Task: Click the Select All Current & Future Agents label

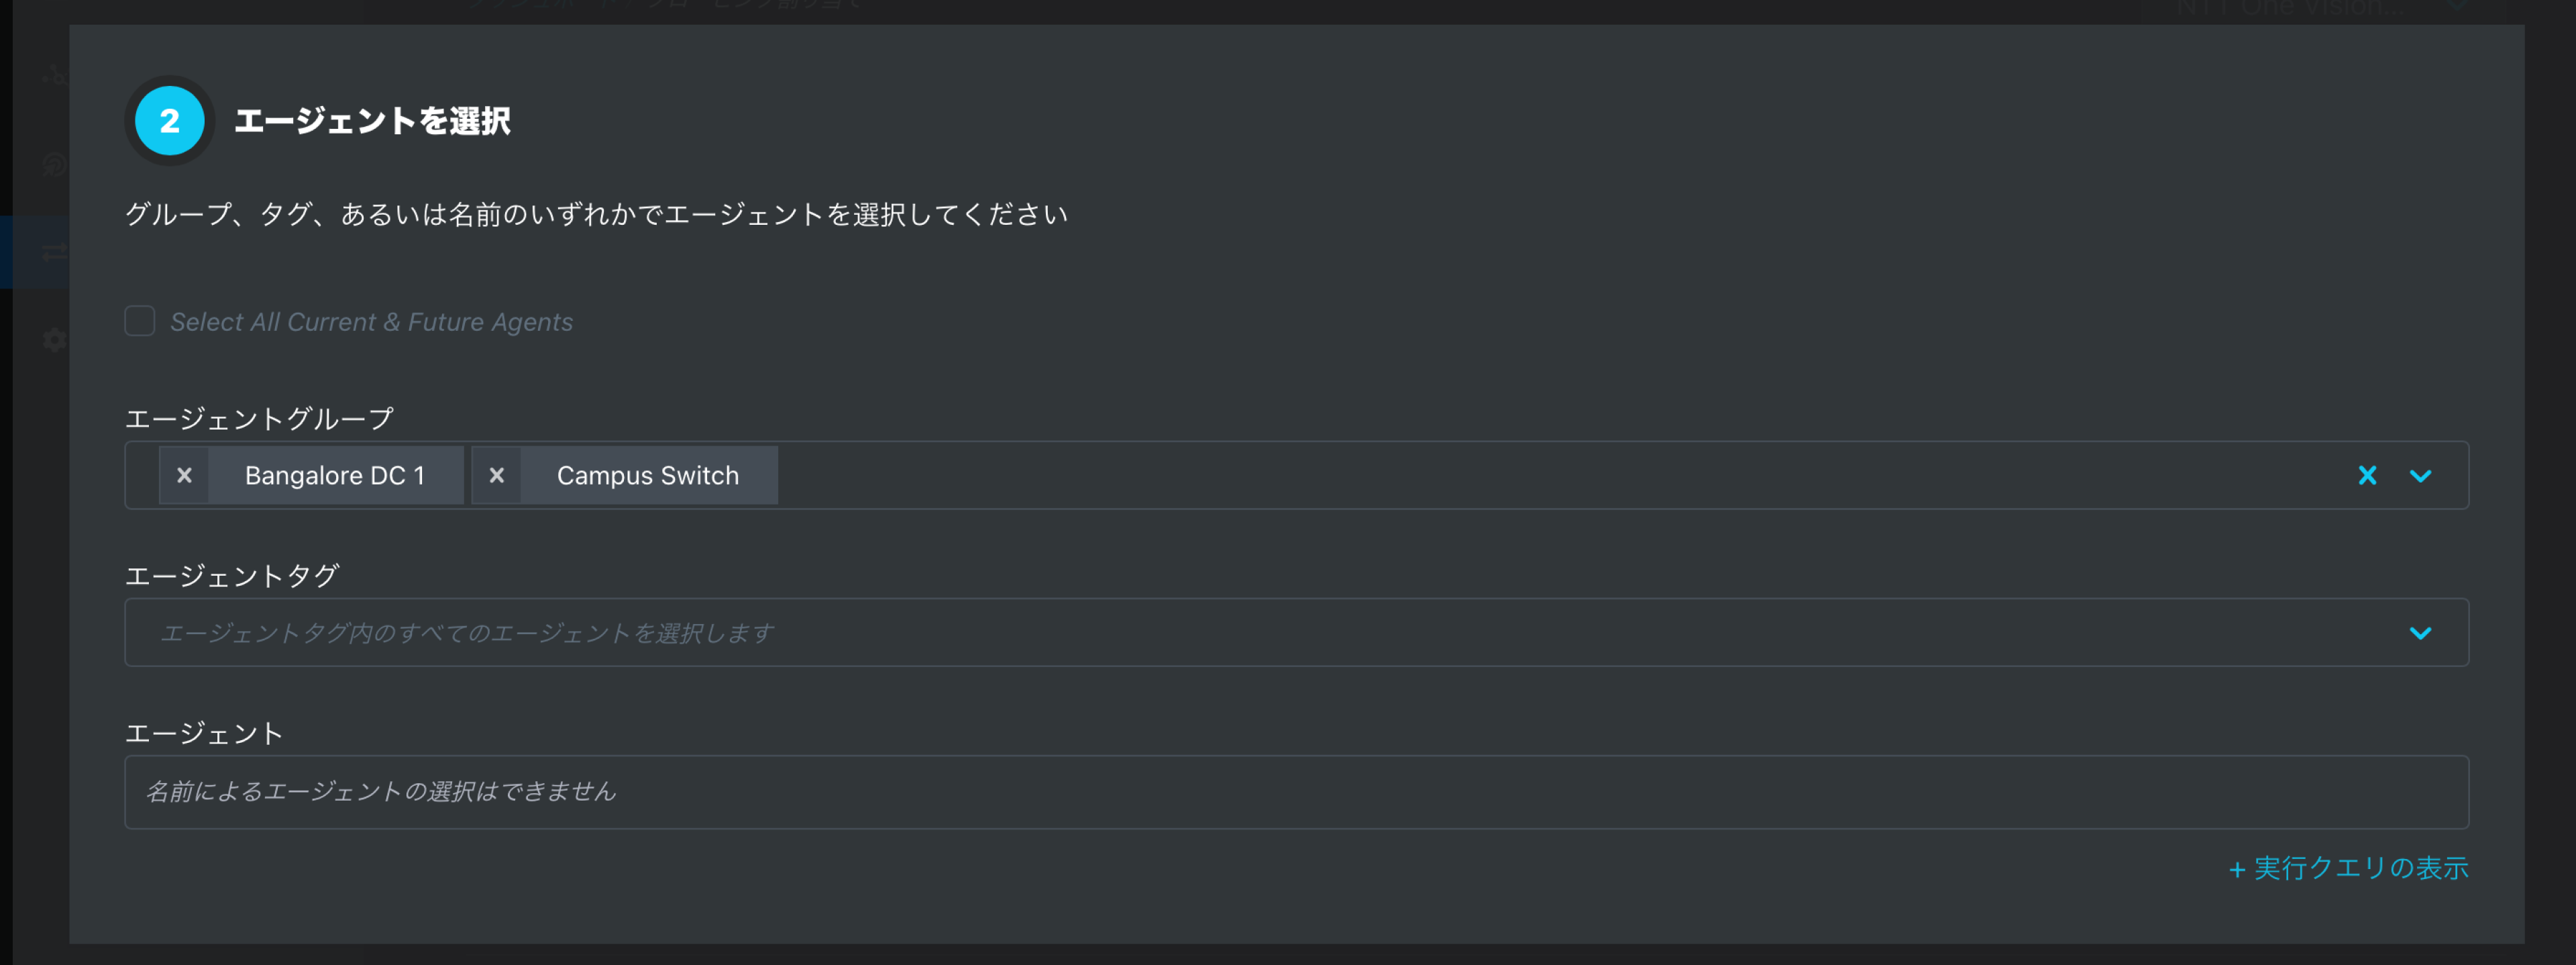Action: pyautogui.click(x=371, y=322)
